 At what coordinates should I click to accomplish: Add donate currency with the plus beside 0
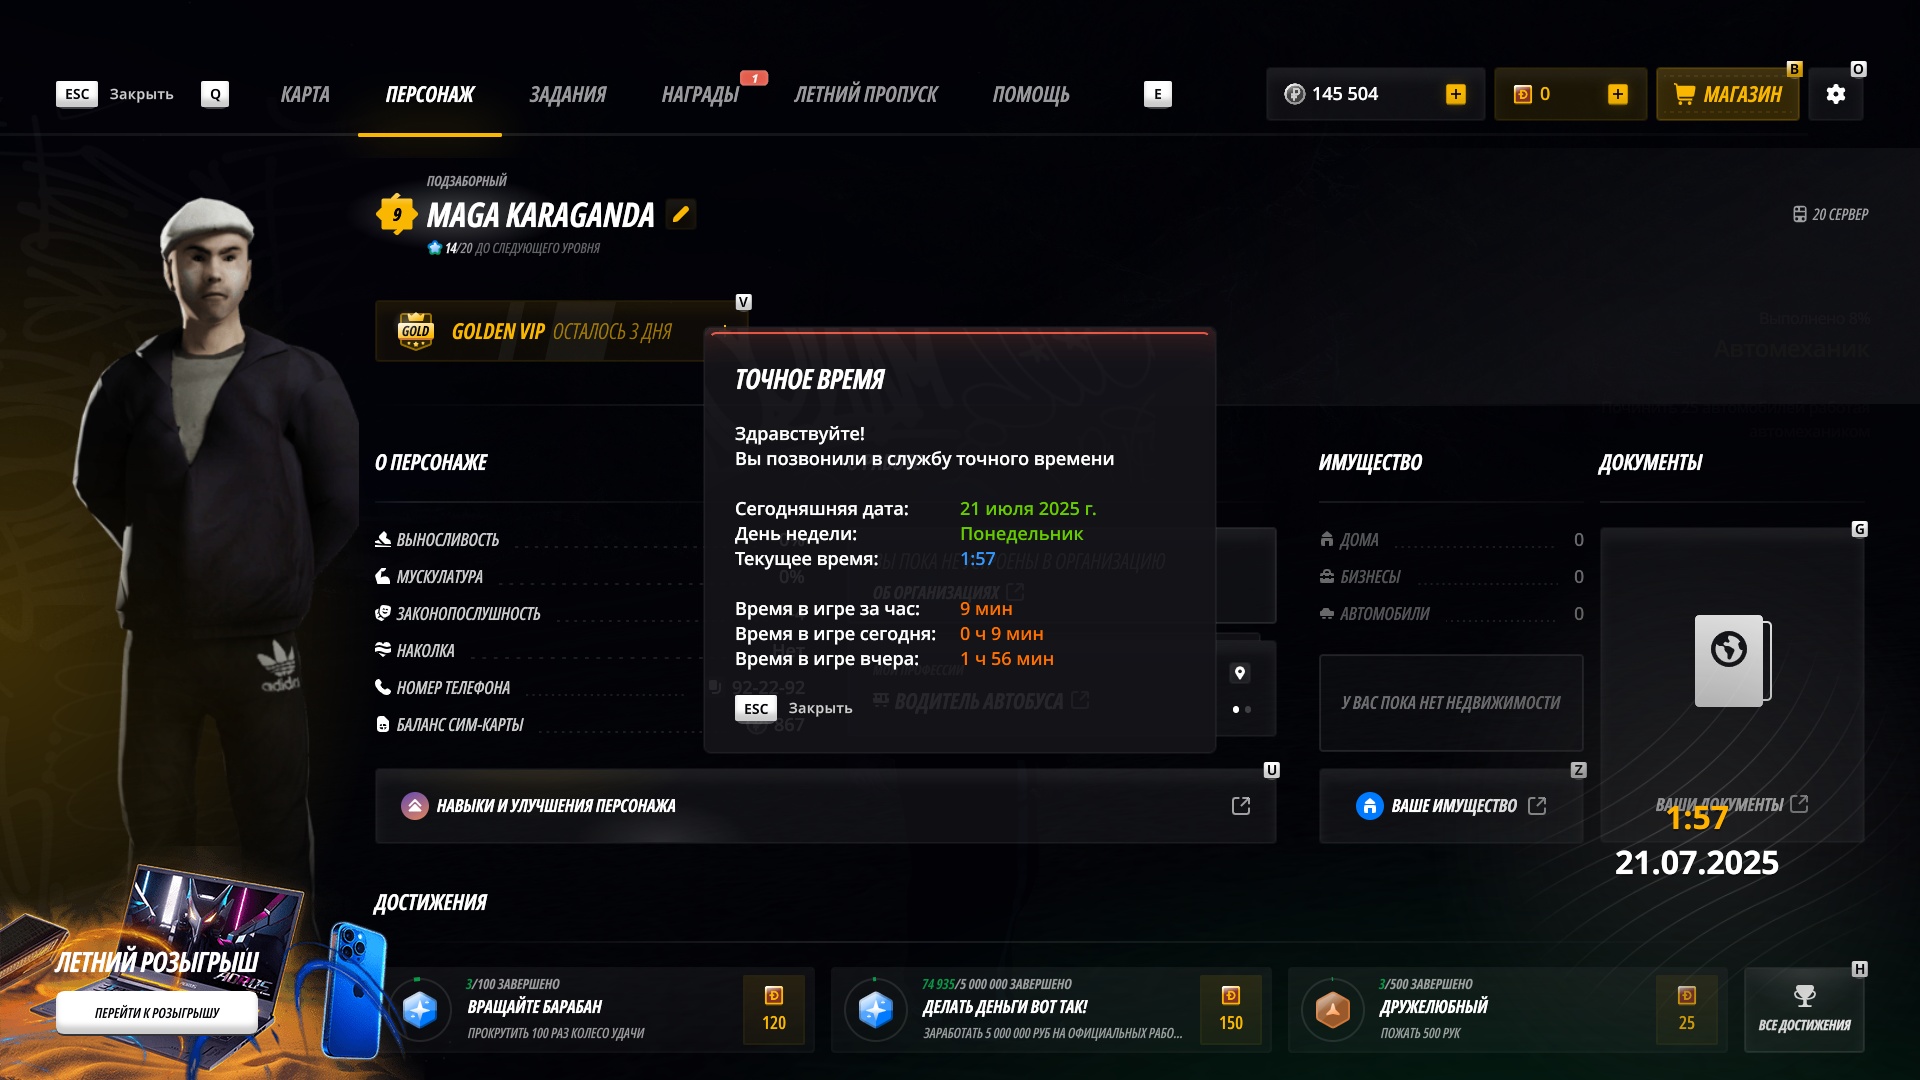[1617, 94]
